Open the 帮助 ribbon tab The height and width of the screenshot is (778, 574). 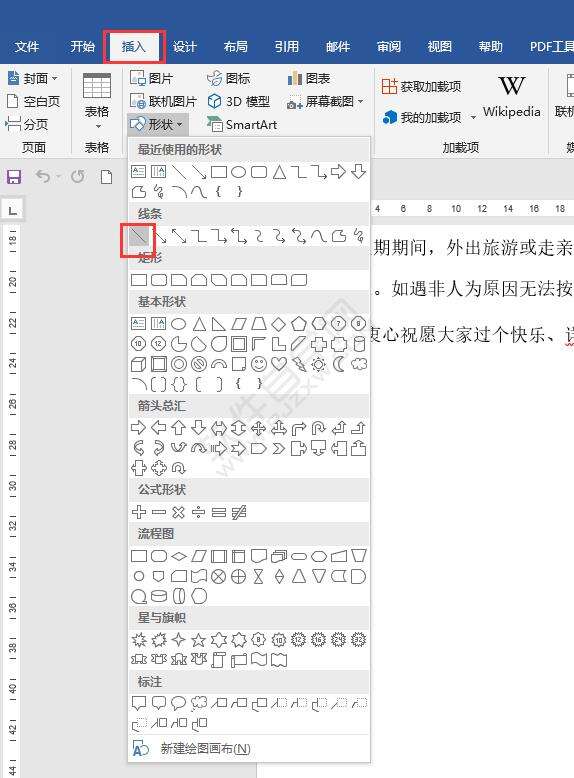pos(491,47)
